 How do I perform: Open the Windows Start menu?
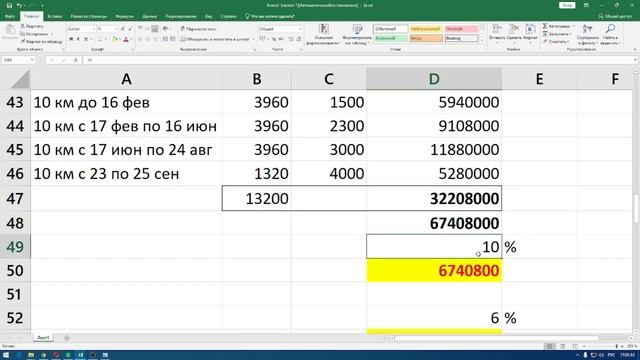point(6,355)
